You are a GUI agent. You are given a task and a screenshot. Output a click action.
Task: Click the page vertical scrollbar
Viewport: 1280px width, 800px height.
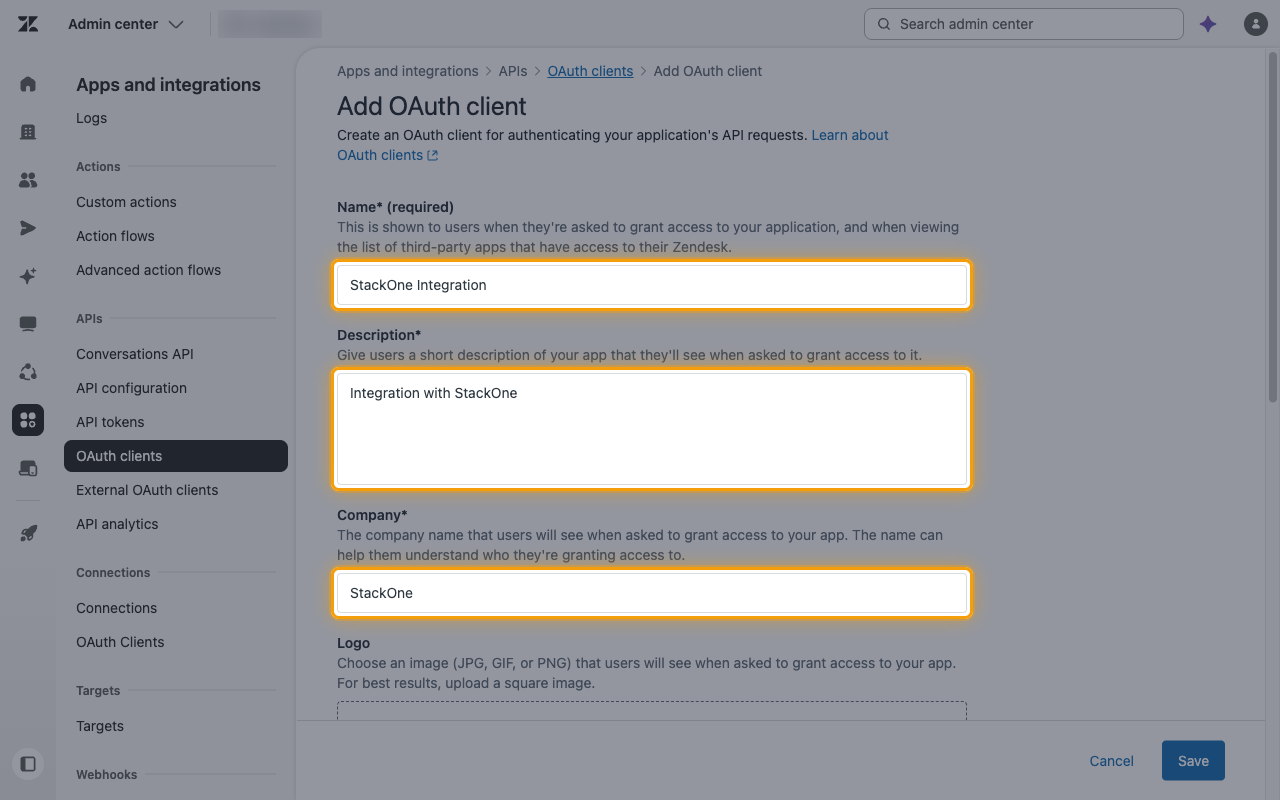1272,225
